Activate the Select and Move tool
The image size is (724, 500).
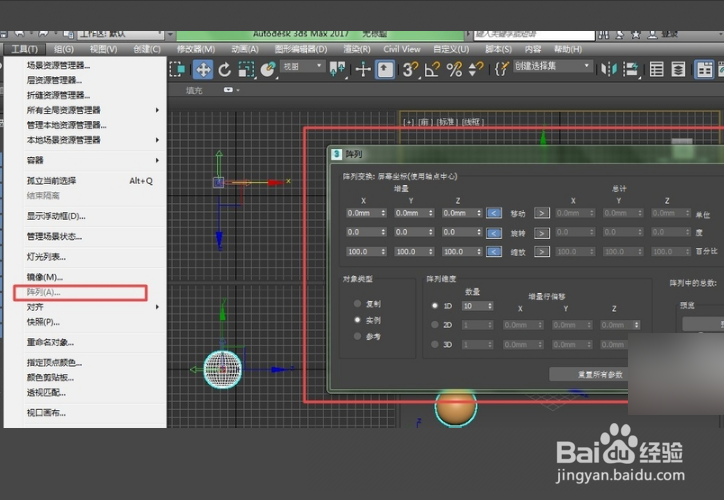(203, 70)
